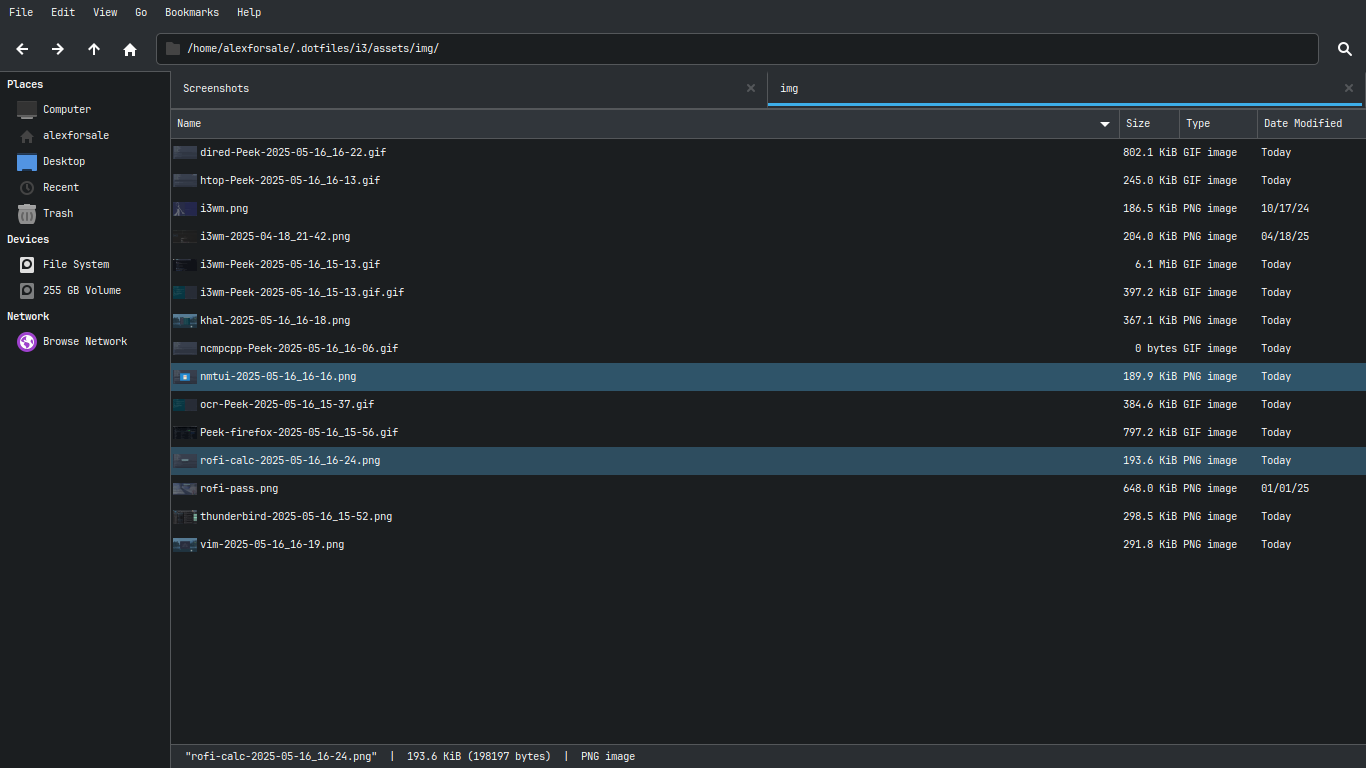Click thumbnail of khal-2025-05-16_16-18.png

click(x=185, y=320)
